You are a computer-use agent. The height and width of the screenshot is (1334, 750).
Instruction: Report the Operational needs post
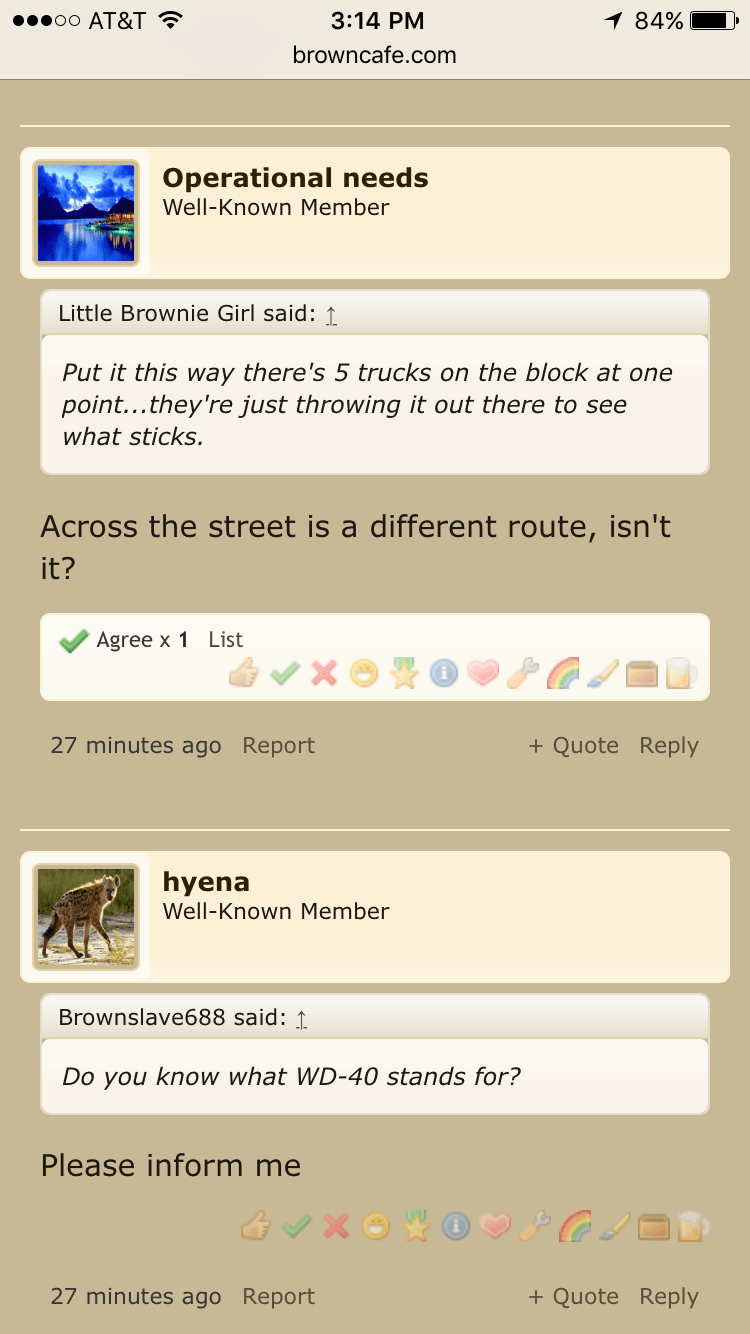[278, 746]
